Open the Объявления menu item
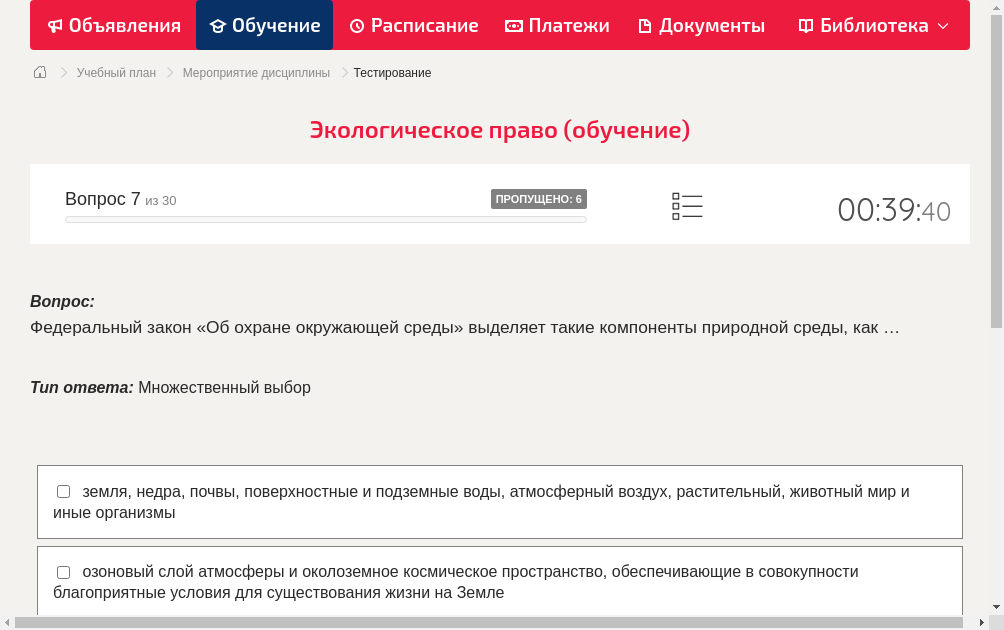The image size is (1004, 630). click(x=113, y=25)
